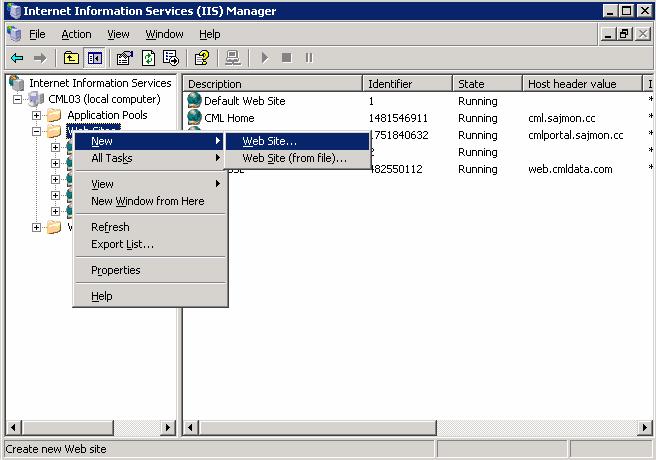Image resolution: width=656 pixels, height=460 pixels.
Task: Click host header cmlportal.sajmon.cc
Action: (x=576, y=135)
